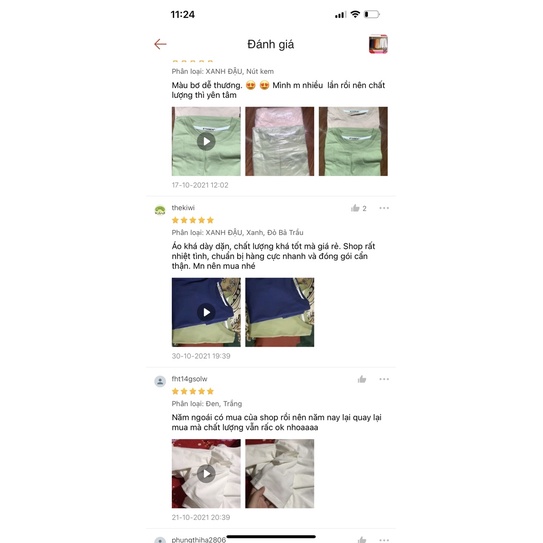543x543 pixels.
Task: Like phungthiha2806's review with thumbs-up
Action: pos(362,540)
